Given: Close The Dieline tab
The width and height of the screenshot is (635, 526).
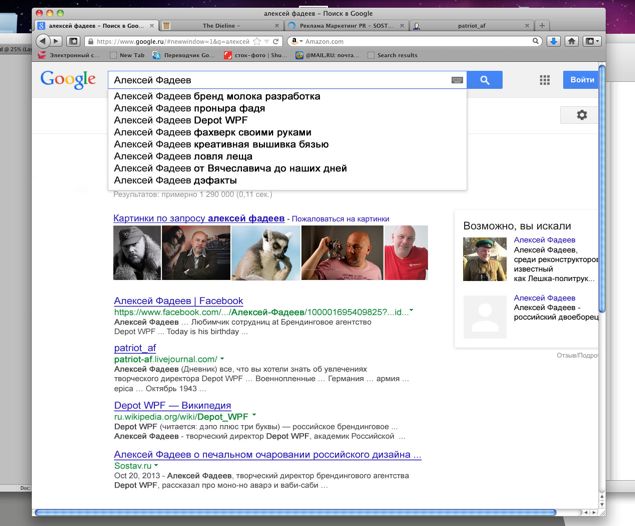Looking at the screenshot, I should 277,26.
